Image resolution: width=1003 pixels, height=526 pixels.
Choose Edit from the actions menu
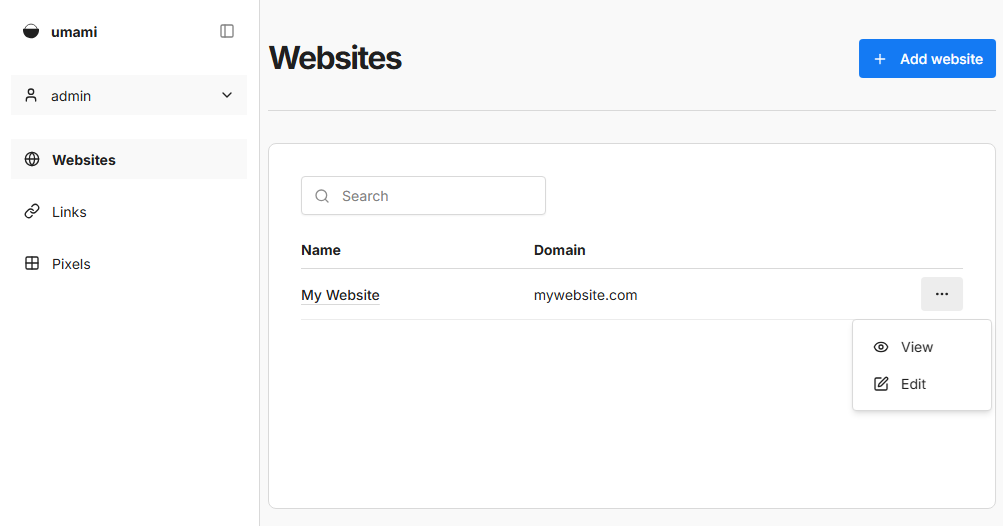tap(913, 384)
